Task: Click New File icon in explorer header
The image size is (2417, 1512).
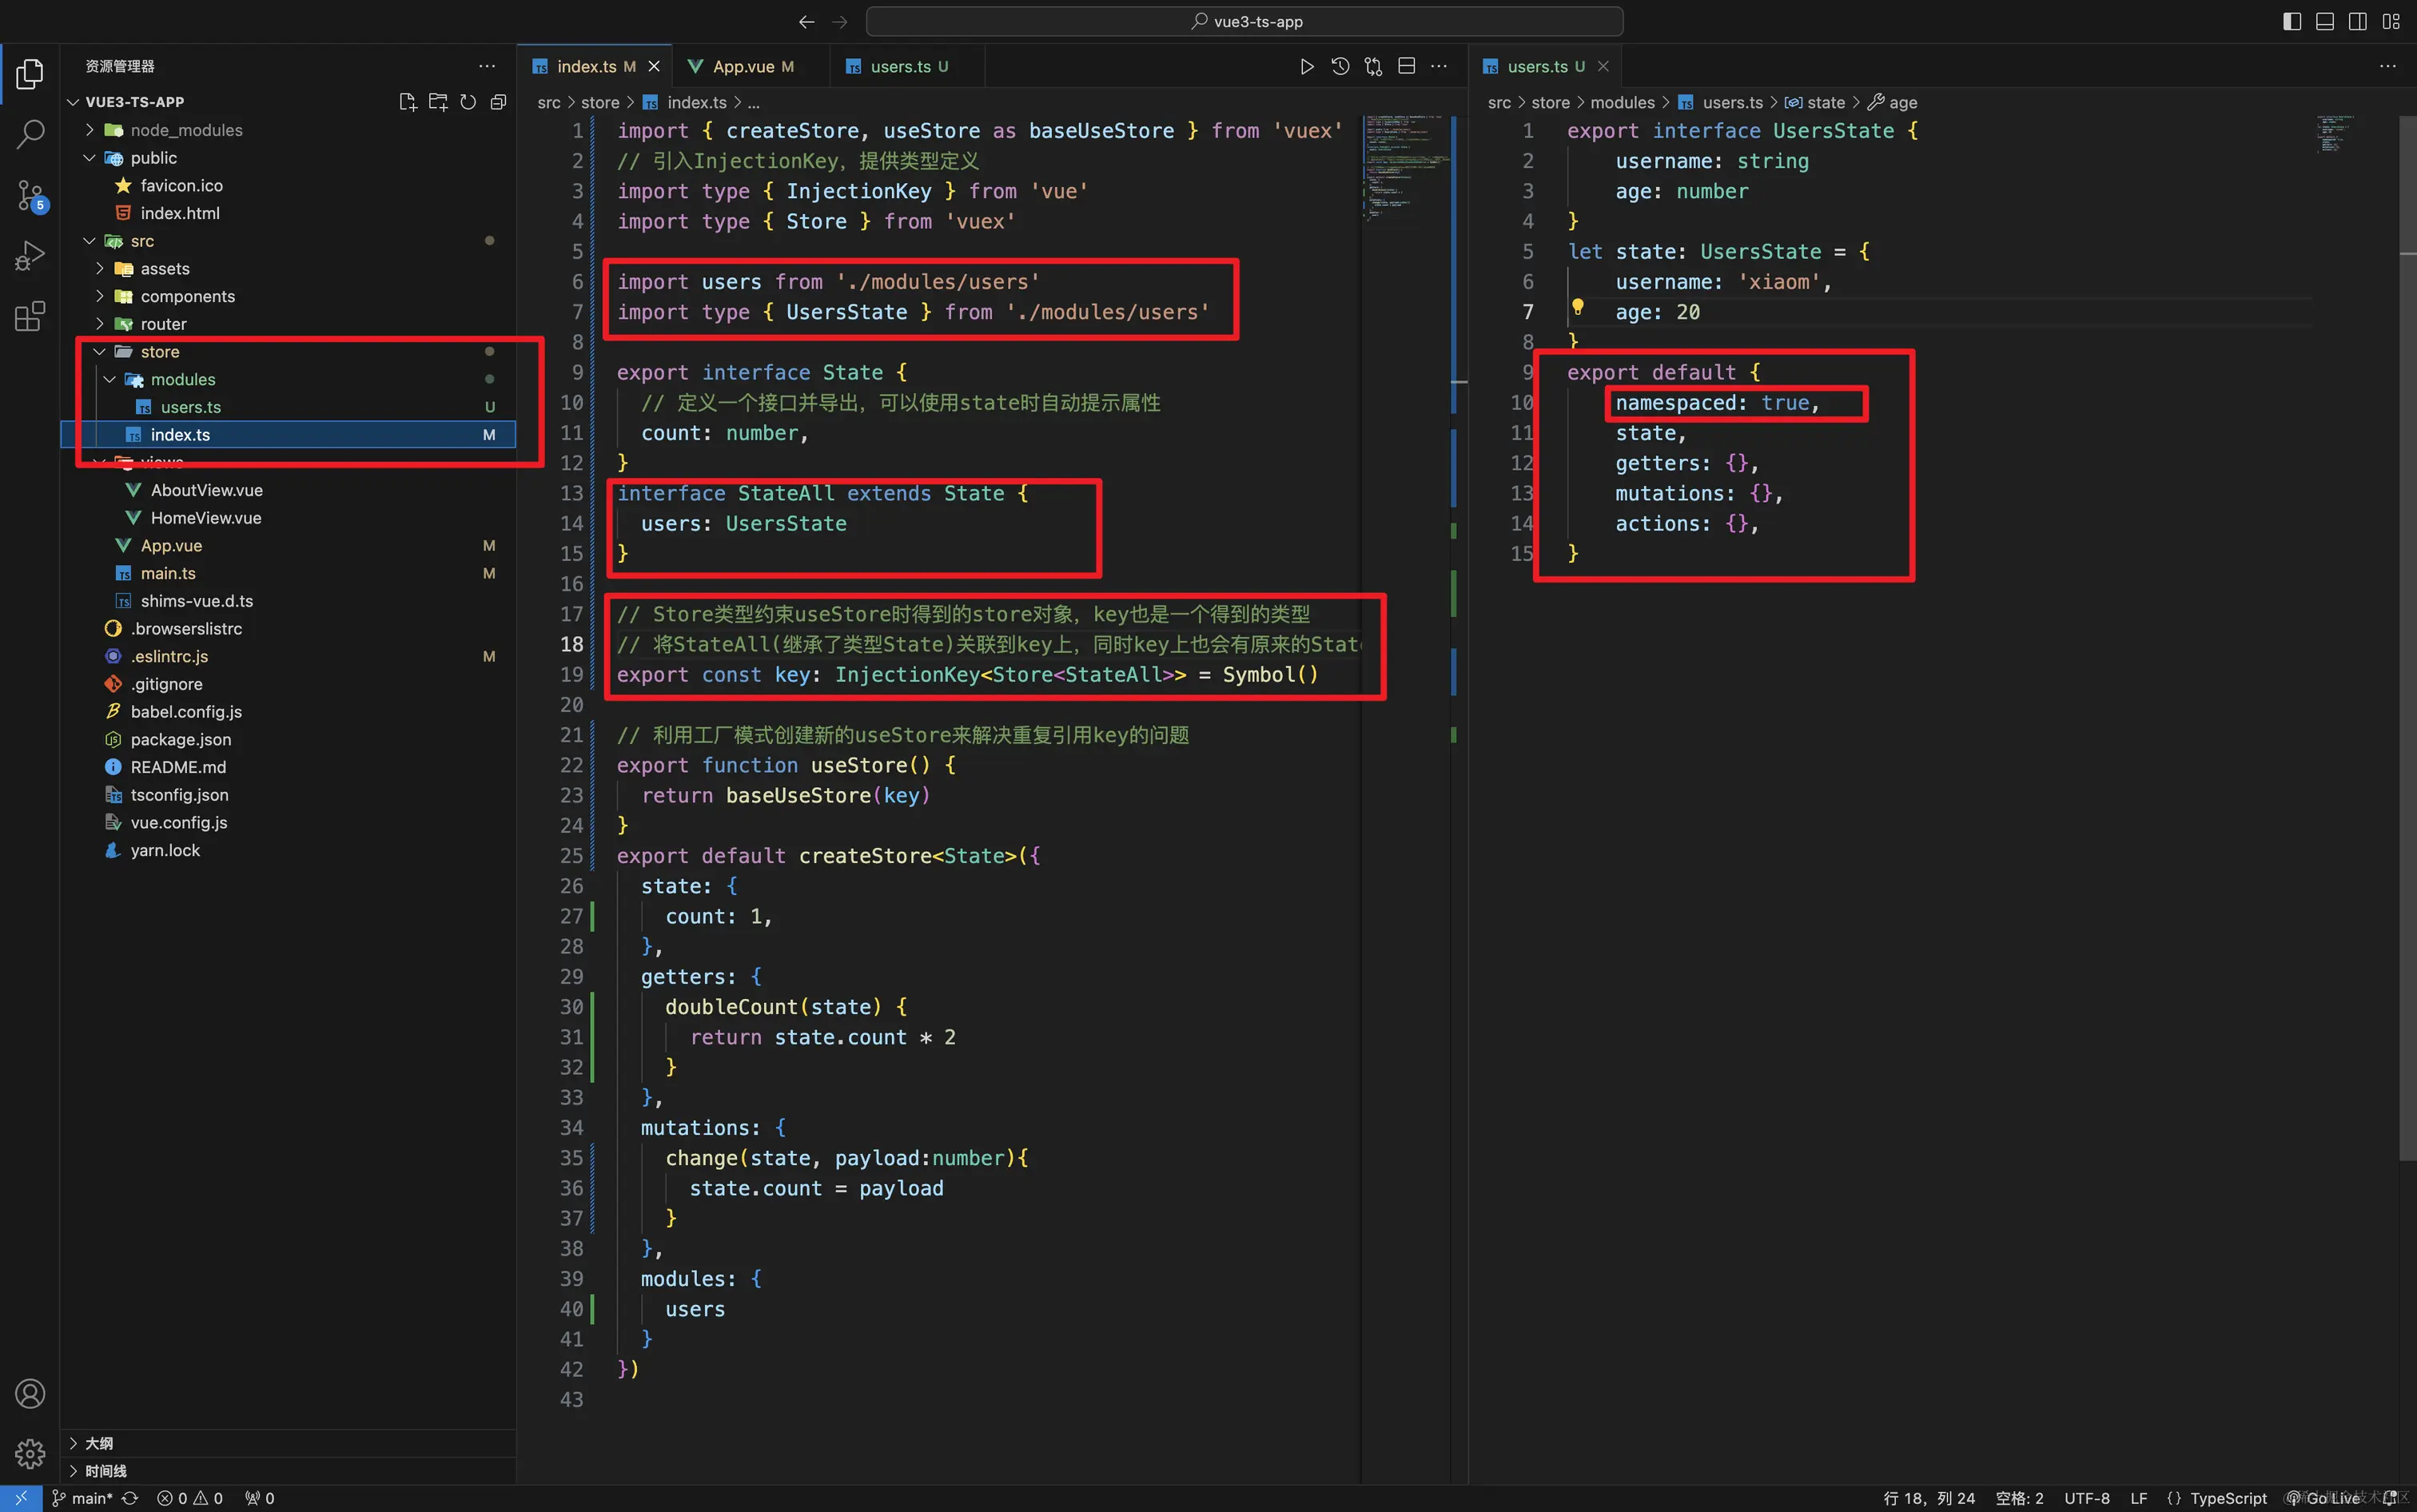Action: [407, 102]
